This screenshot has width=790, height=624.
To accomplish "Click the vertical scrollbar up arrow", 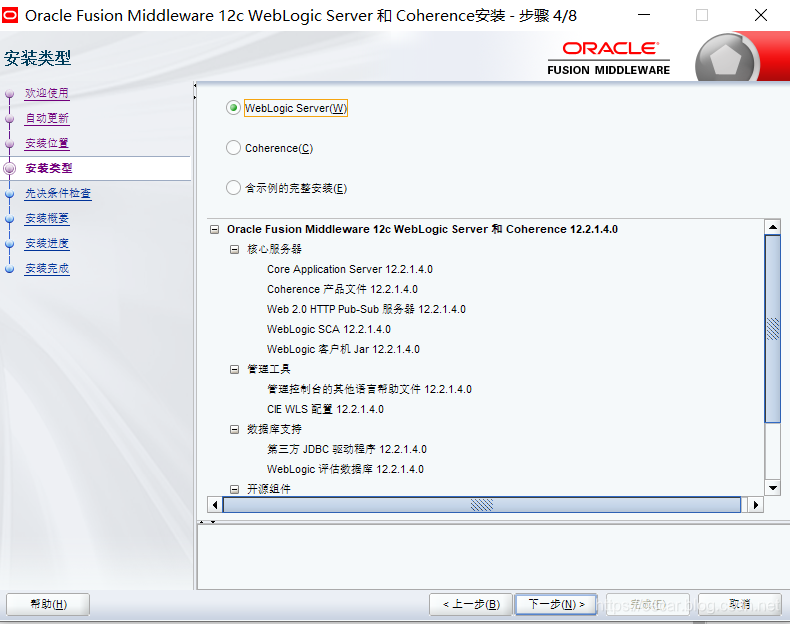I will click(772, 227).
